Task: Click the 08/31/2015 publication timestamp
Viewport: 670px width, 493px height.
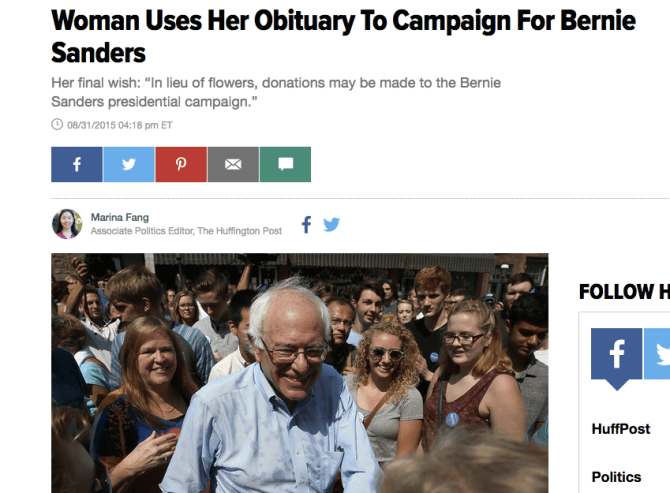Action: 119,125
